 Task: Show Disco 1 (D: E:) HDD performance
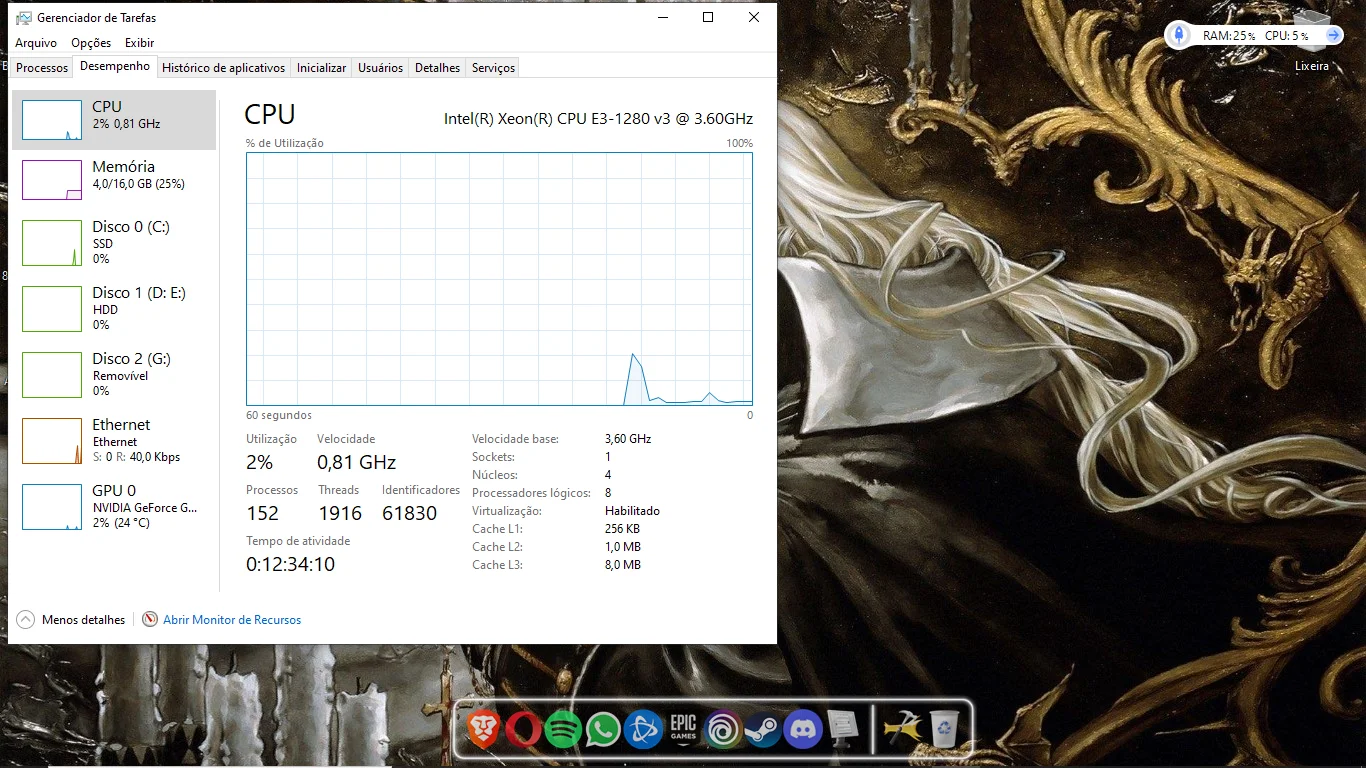pos(114,309)
